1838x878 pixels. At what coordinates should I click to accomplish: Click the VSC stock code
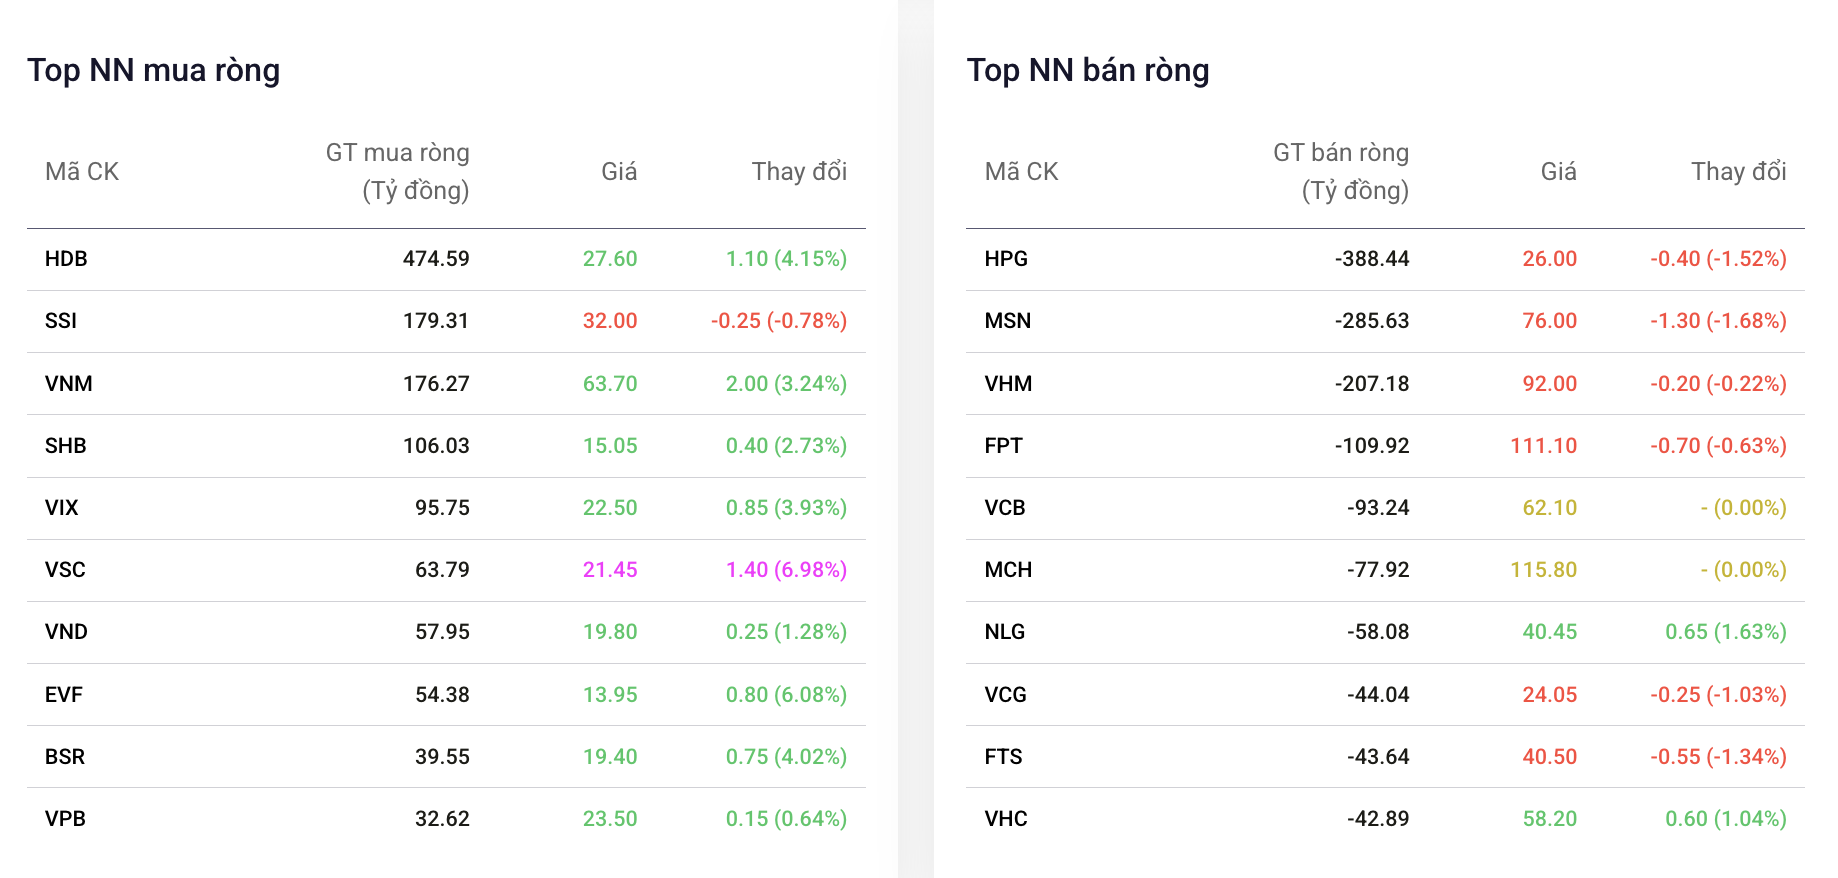pos(65,570)
